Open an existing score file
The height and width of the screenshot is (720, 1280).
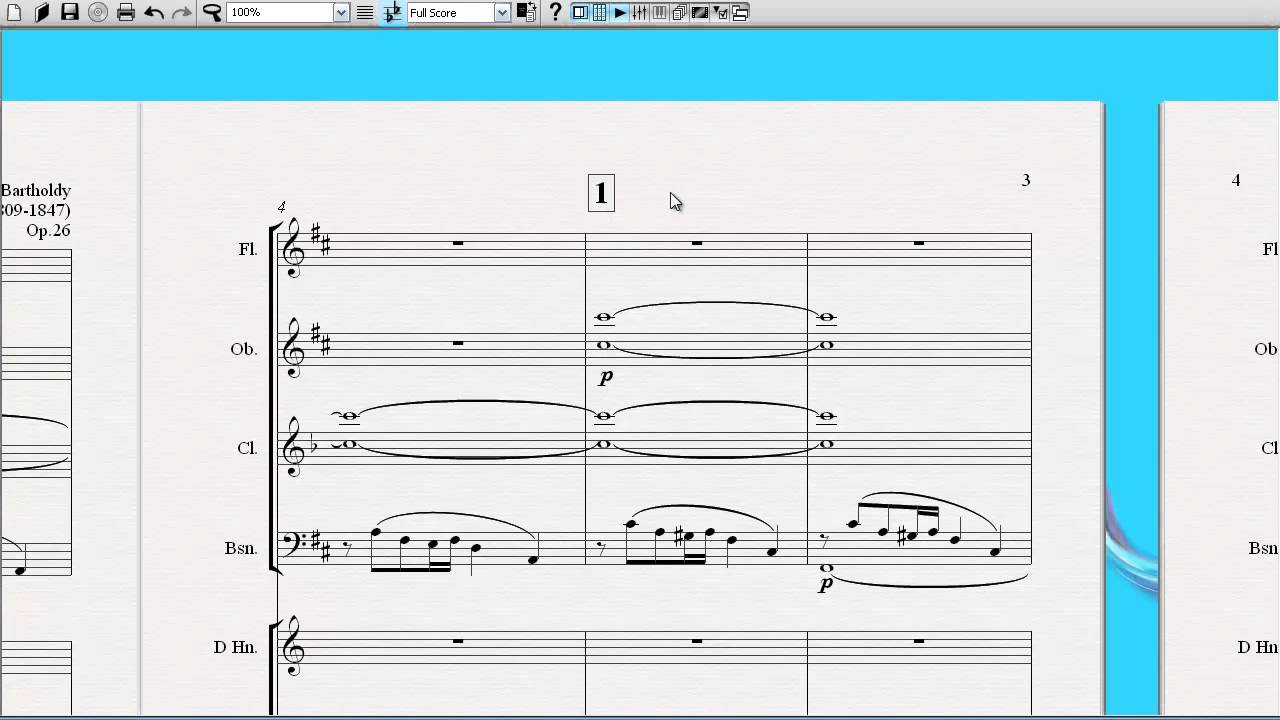(42, 12)
